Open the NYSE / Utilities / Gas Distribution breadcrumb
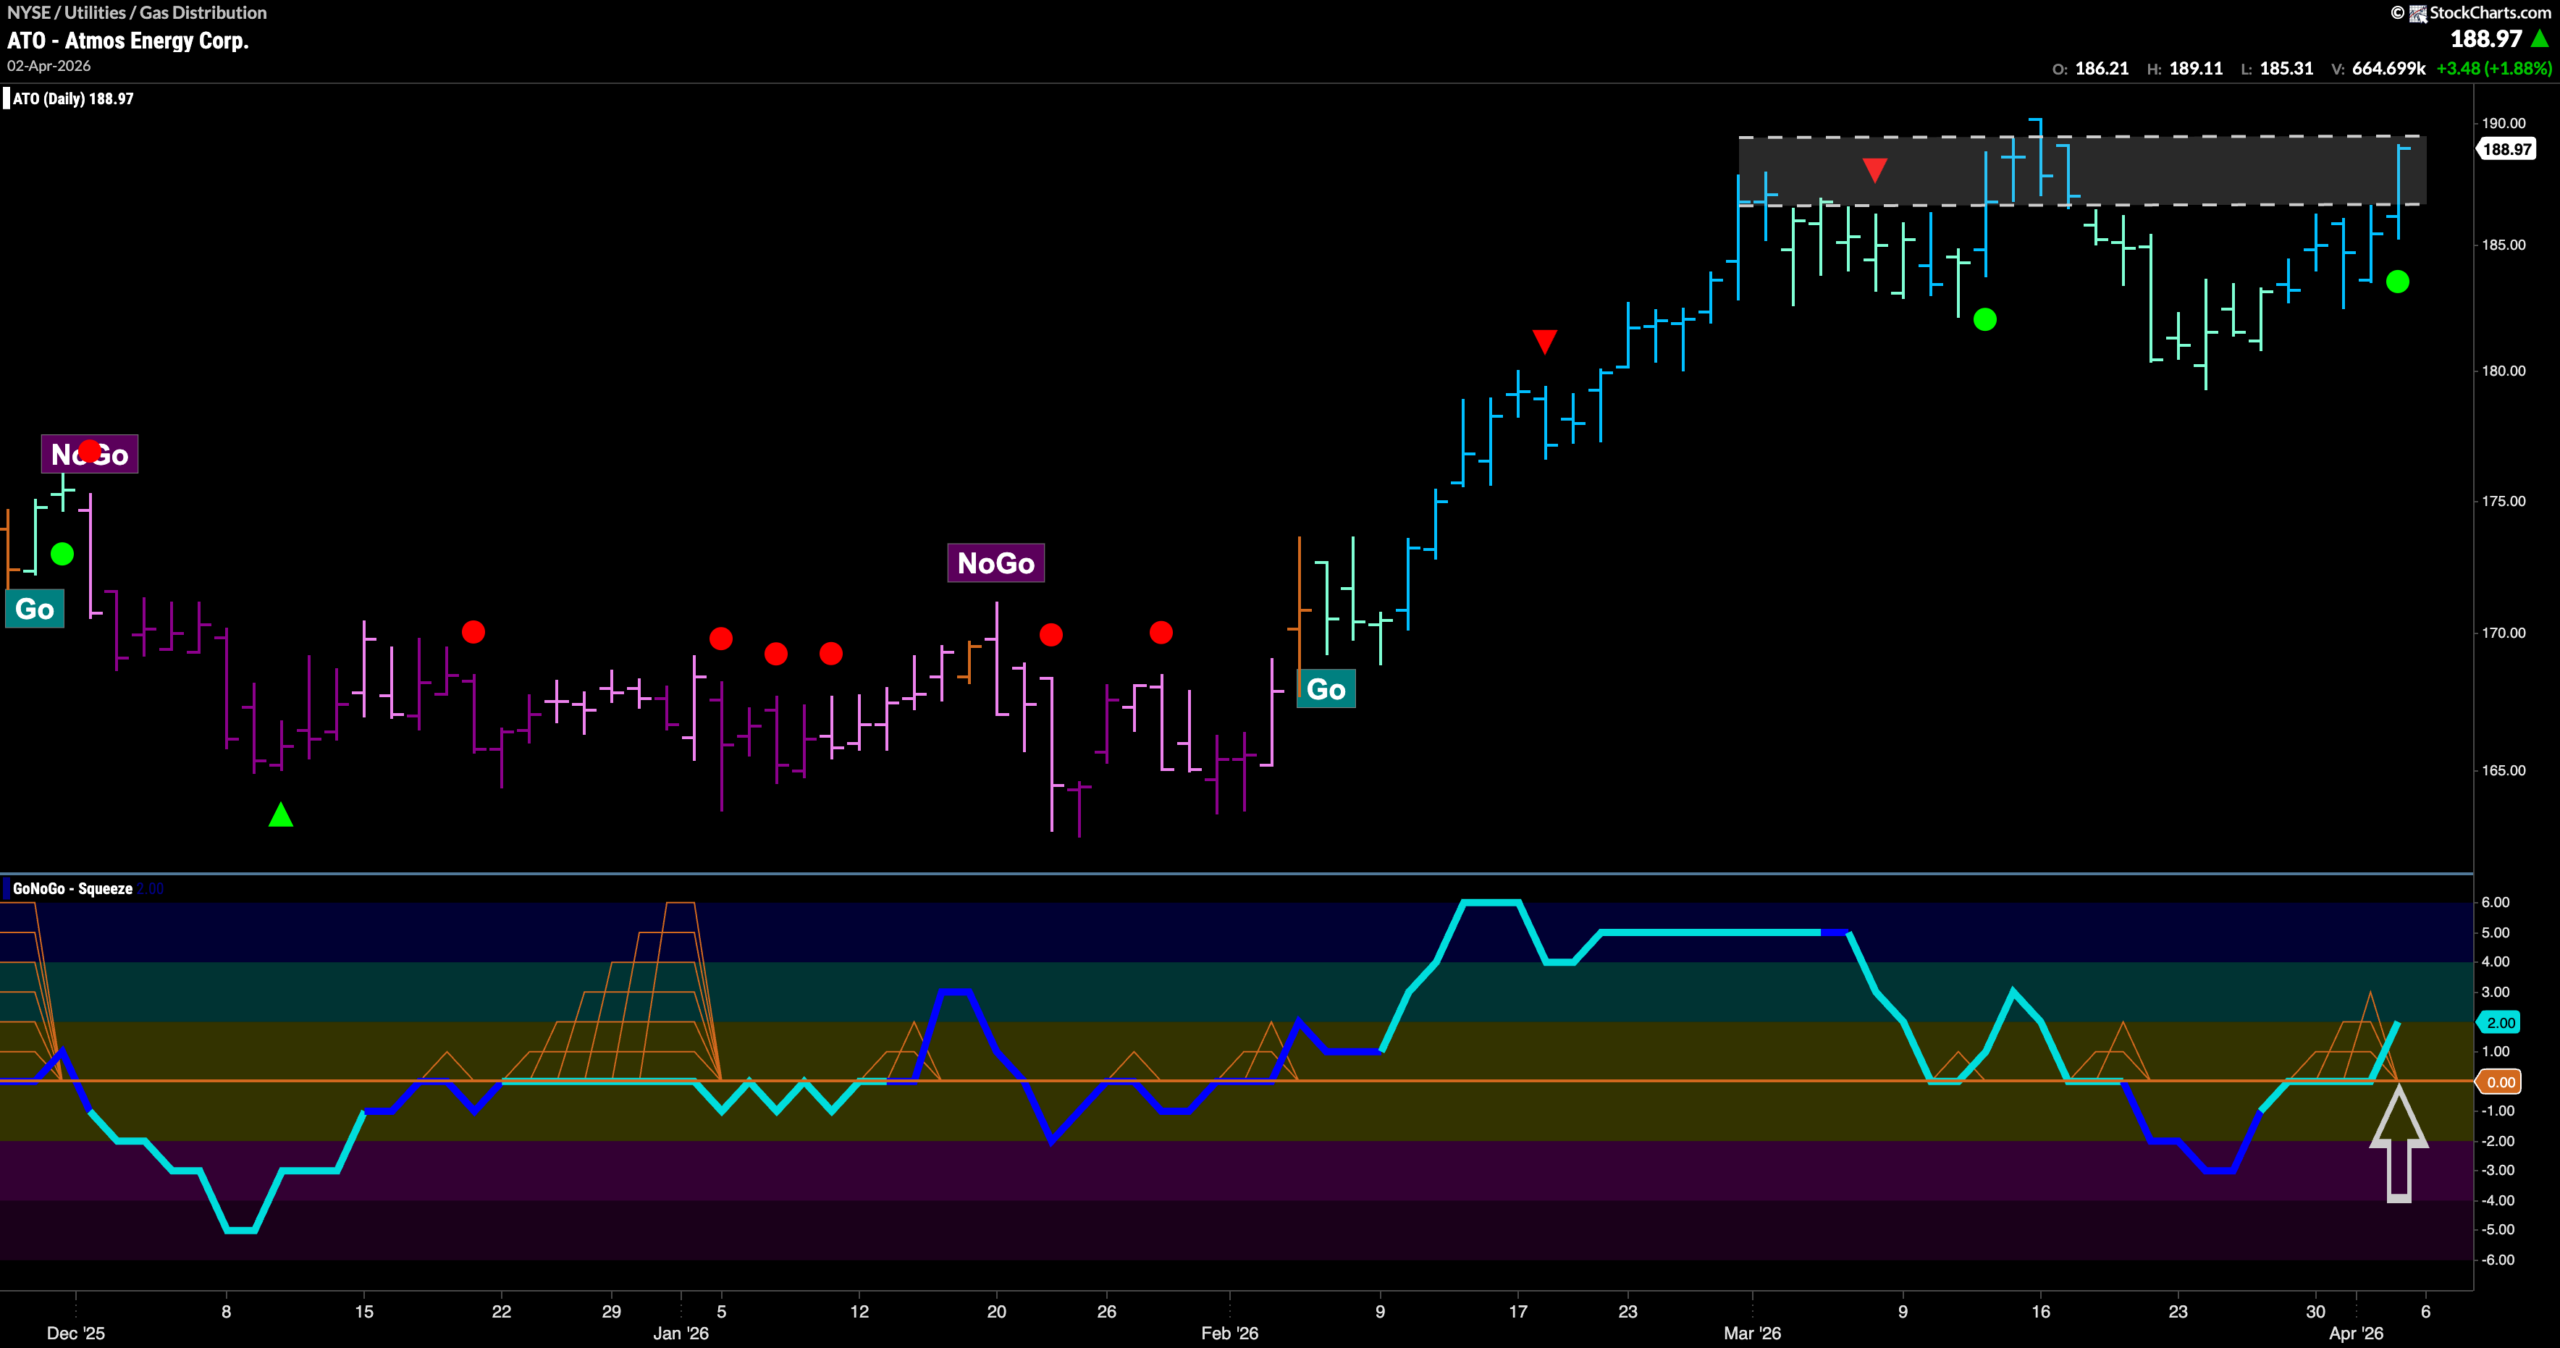Screen dimensions: 2560x1348 coord(137,13)
